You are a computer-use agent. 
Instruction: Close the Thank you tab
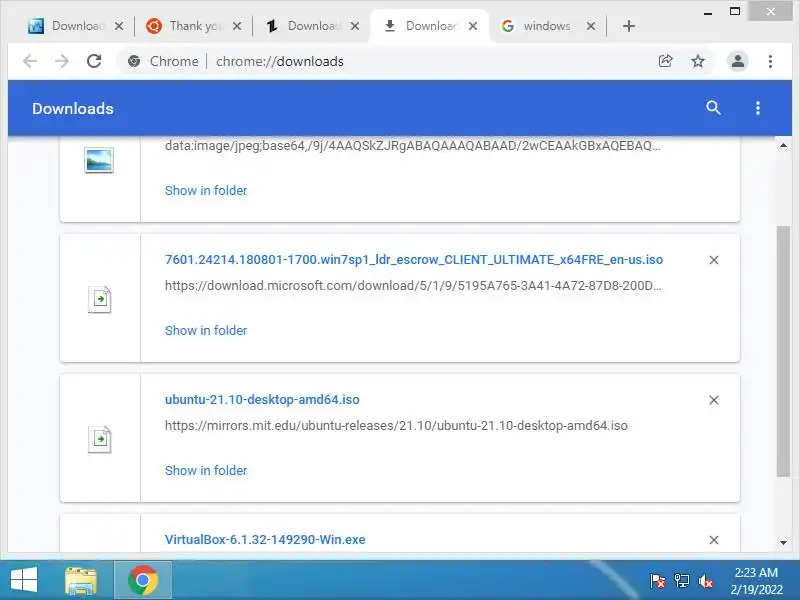(237, 26)
